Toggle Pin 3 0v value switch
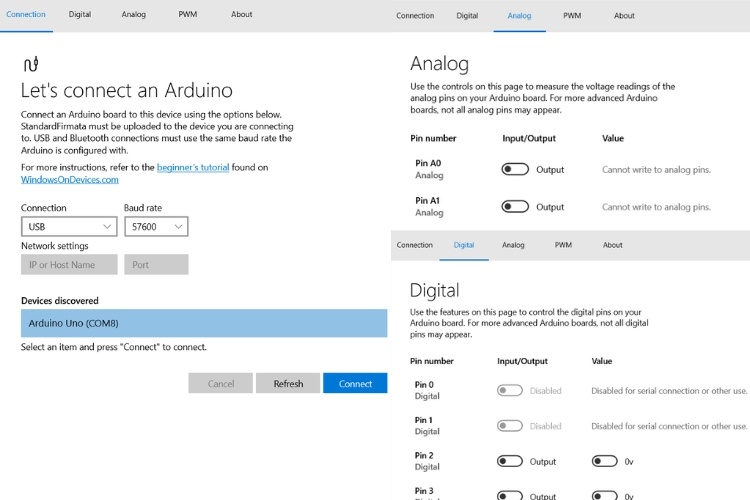The width and height of the screenshot is (750, 500). point(605,496)
